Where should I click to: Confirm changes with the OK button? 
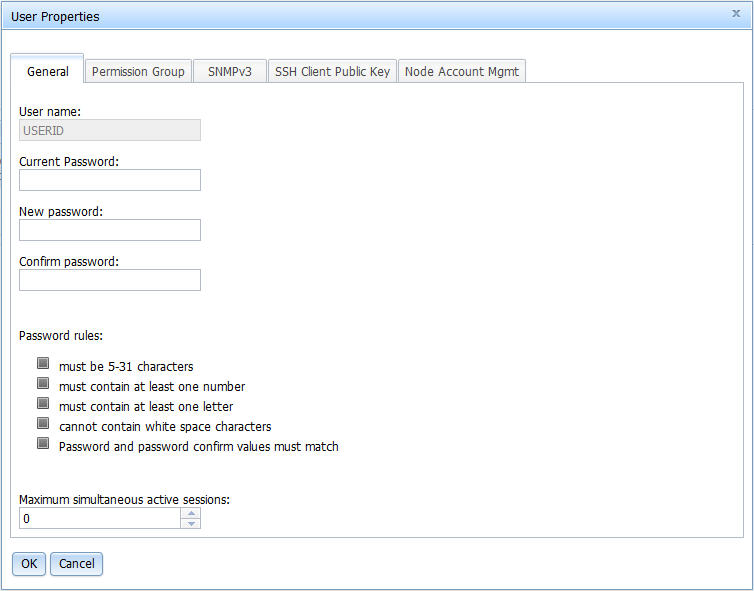pyautogui.click(x=29, y=564)
